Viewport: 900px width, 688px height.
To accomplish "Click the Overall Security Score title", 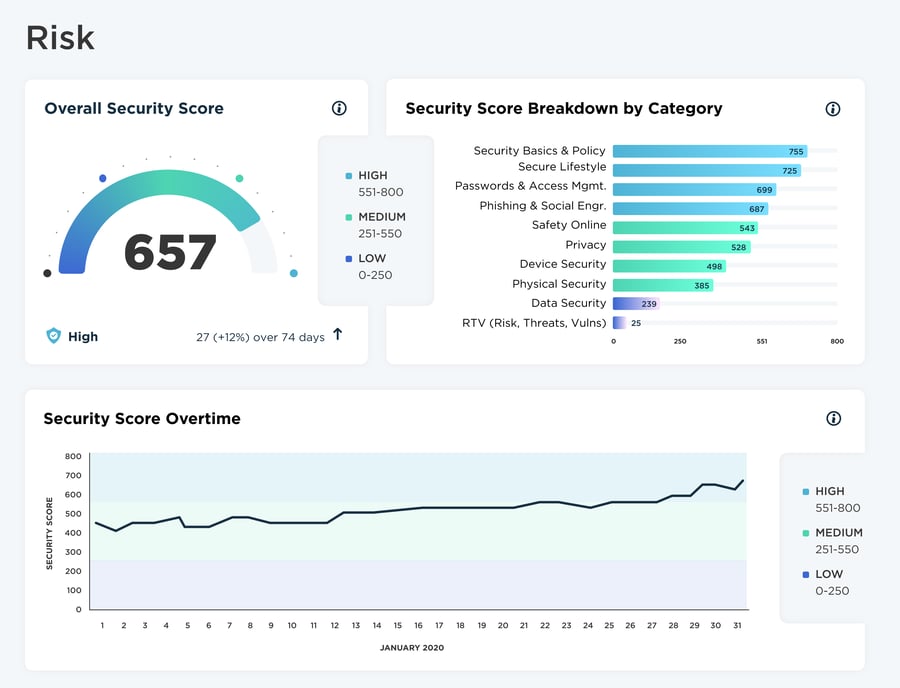I will [x=134, y=108].
